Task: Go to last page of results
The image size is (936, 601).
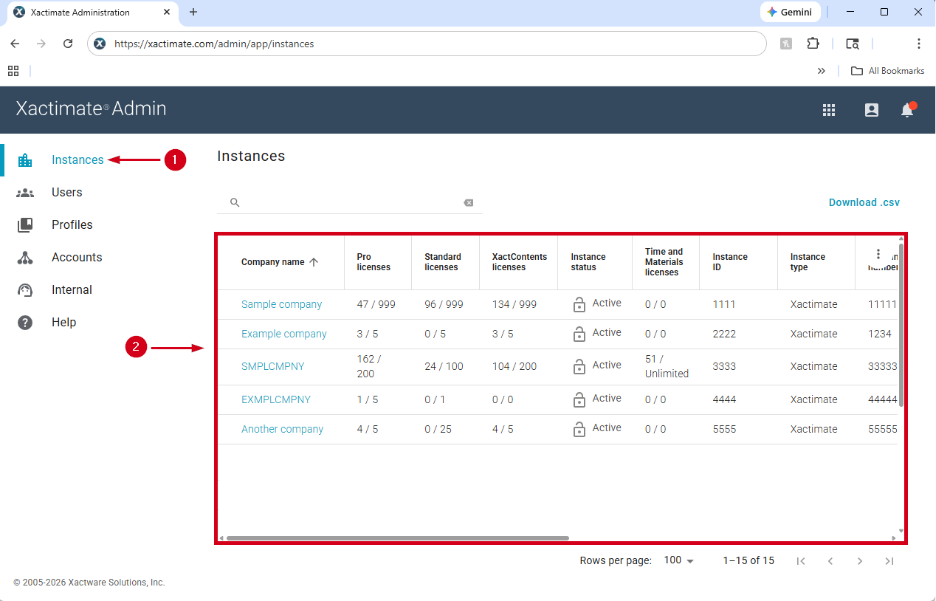Action: [889, 561]
